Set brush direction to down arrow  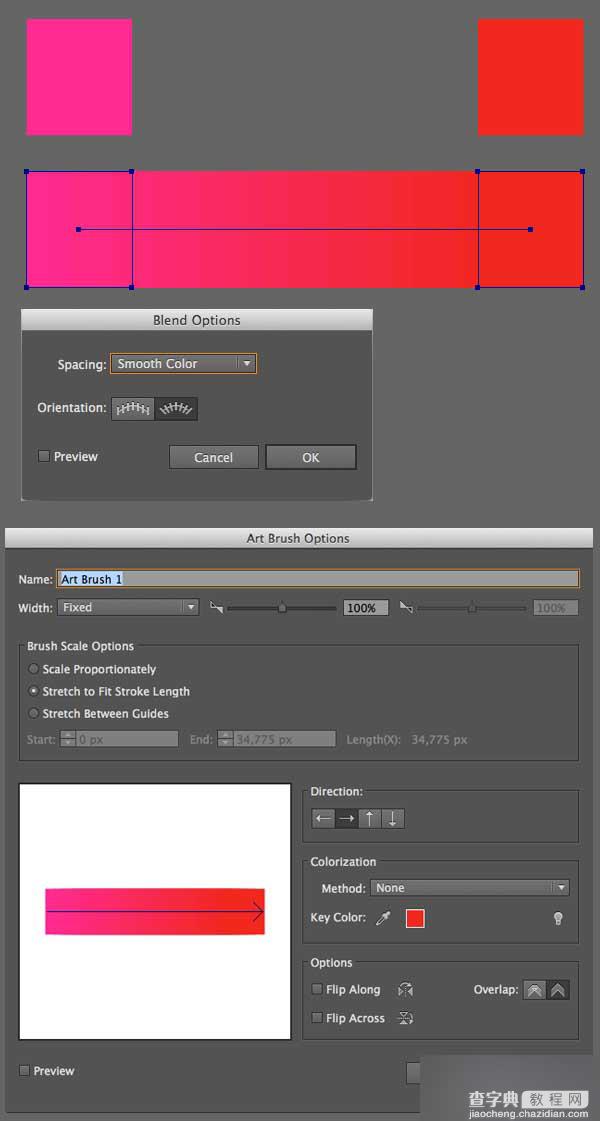(x=393, y=819)
